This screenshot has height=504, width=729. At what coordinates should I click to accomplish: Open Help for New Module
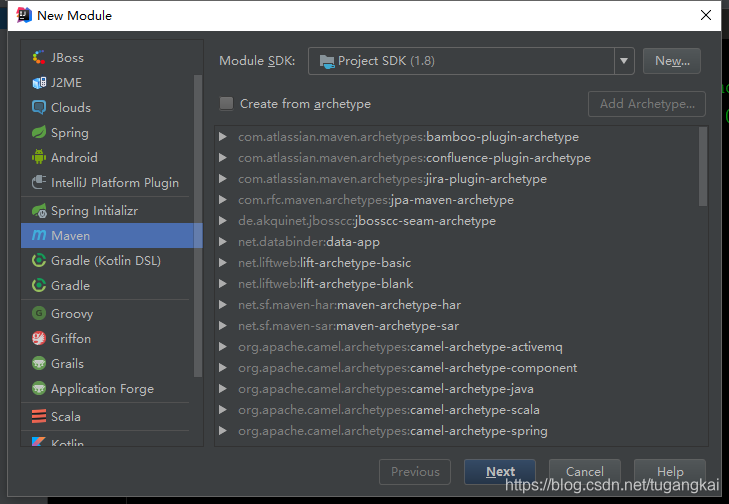669,471
